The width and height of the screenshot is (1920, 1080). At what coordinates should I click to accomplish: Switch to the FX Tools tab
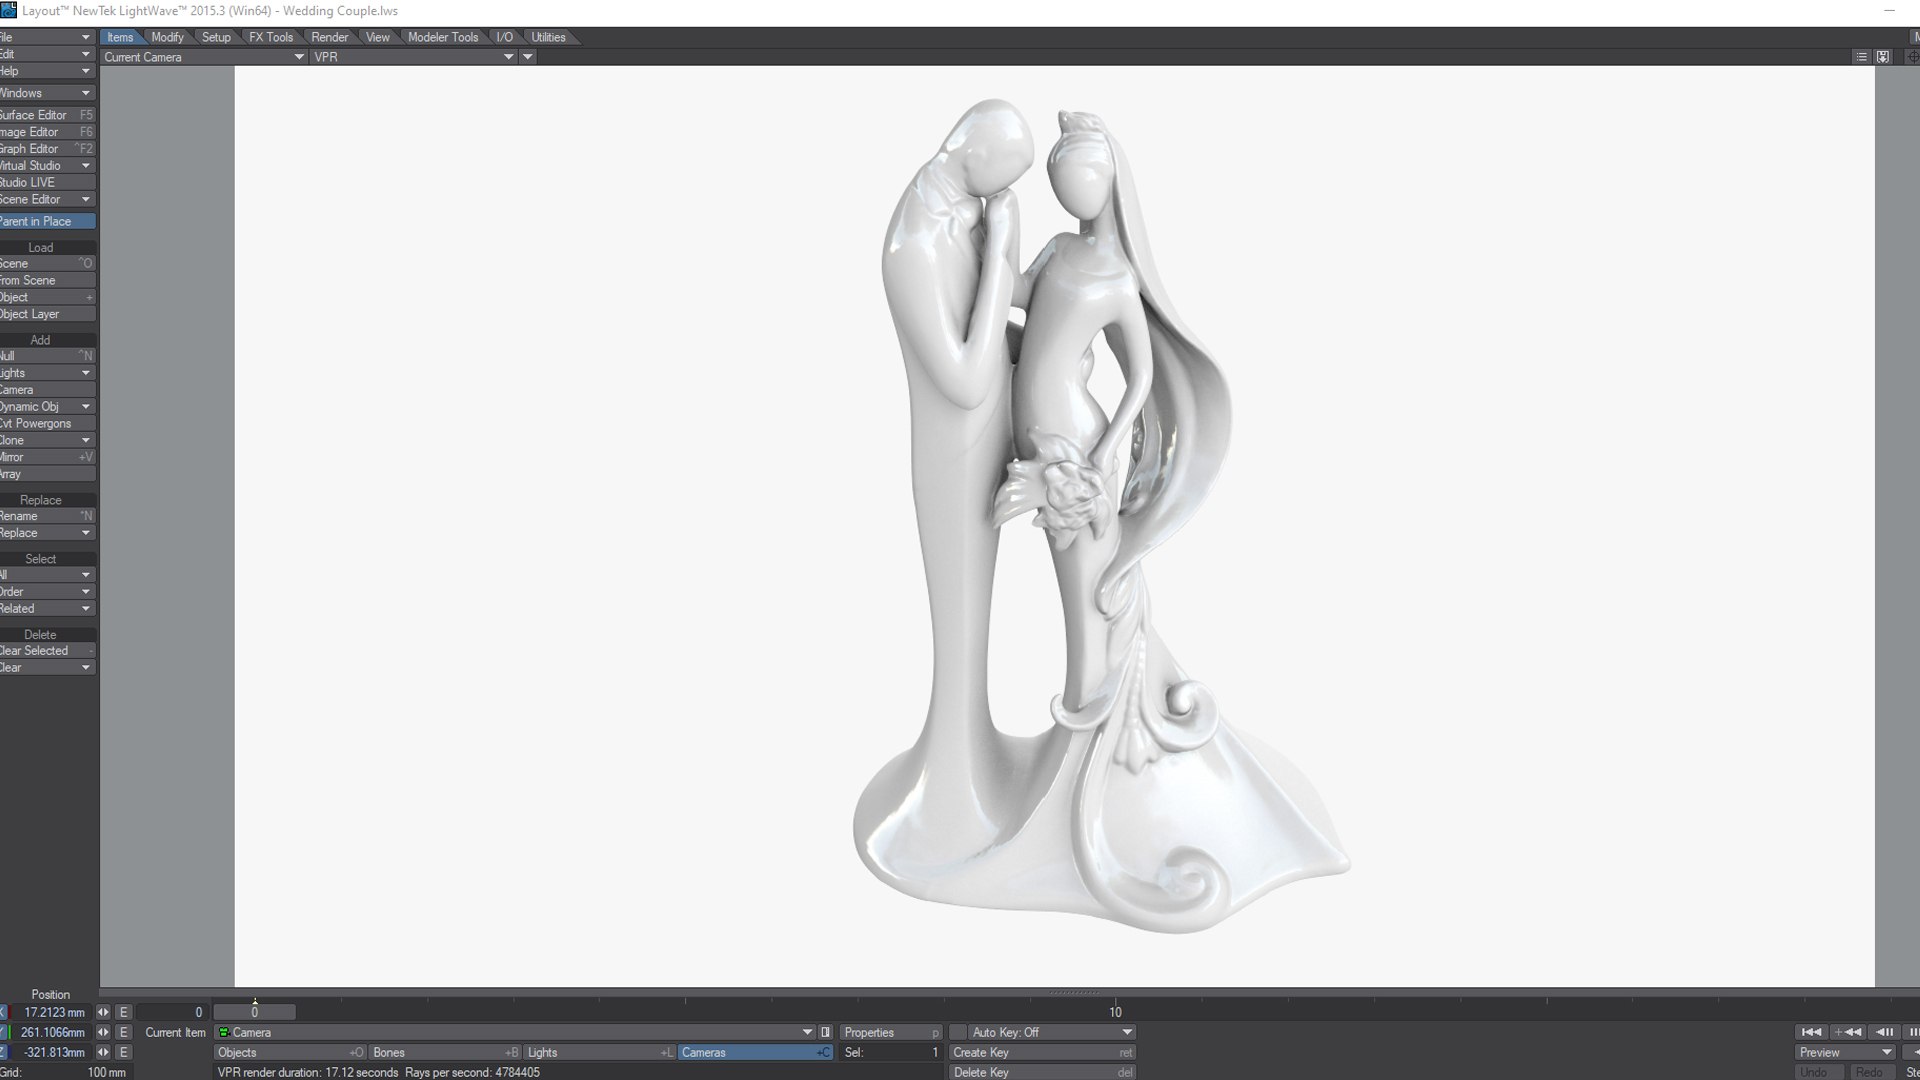[271, 37]
